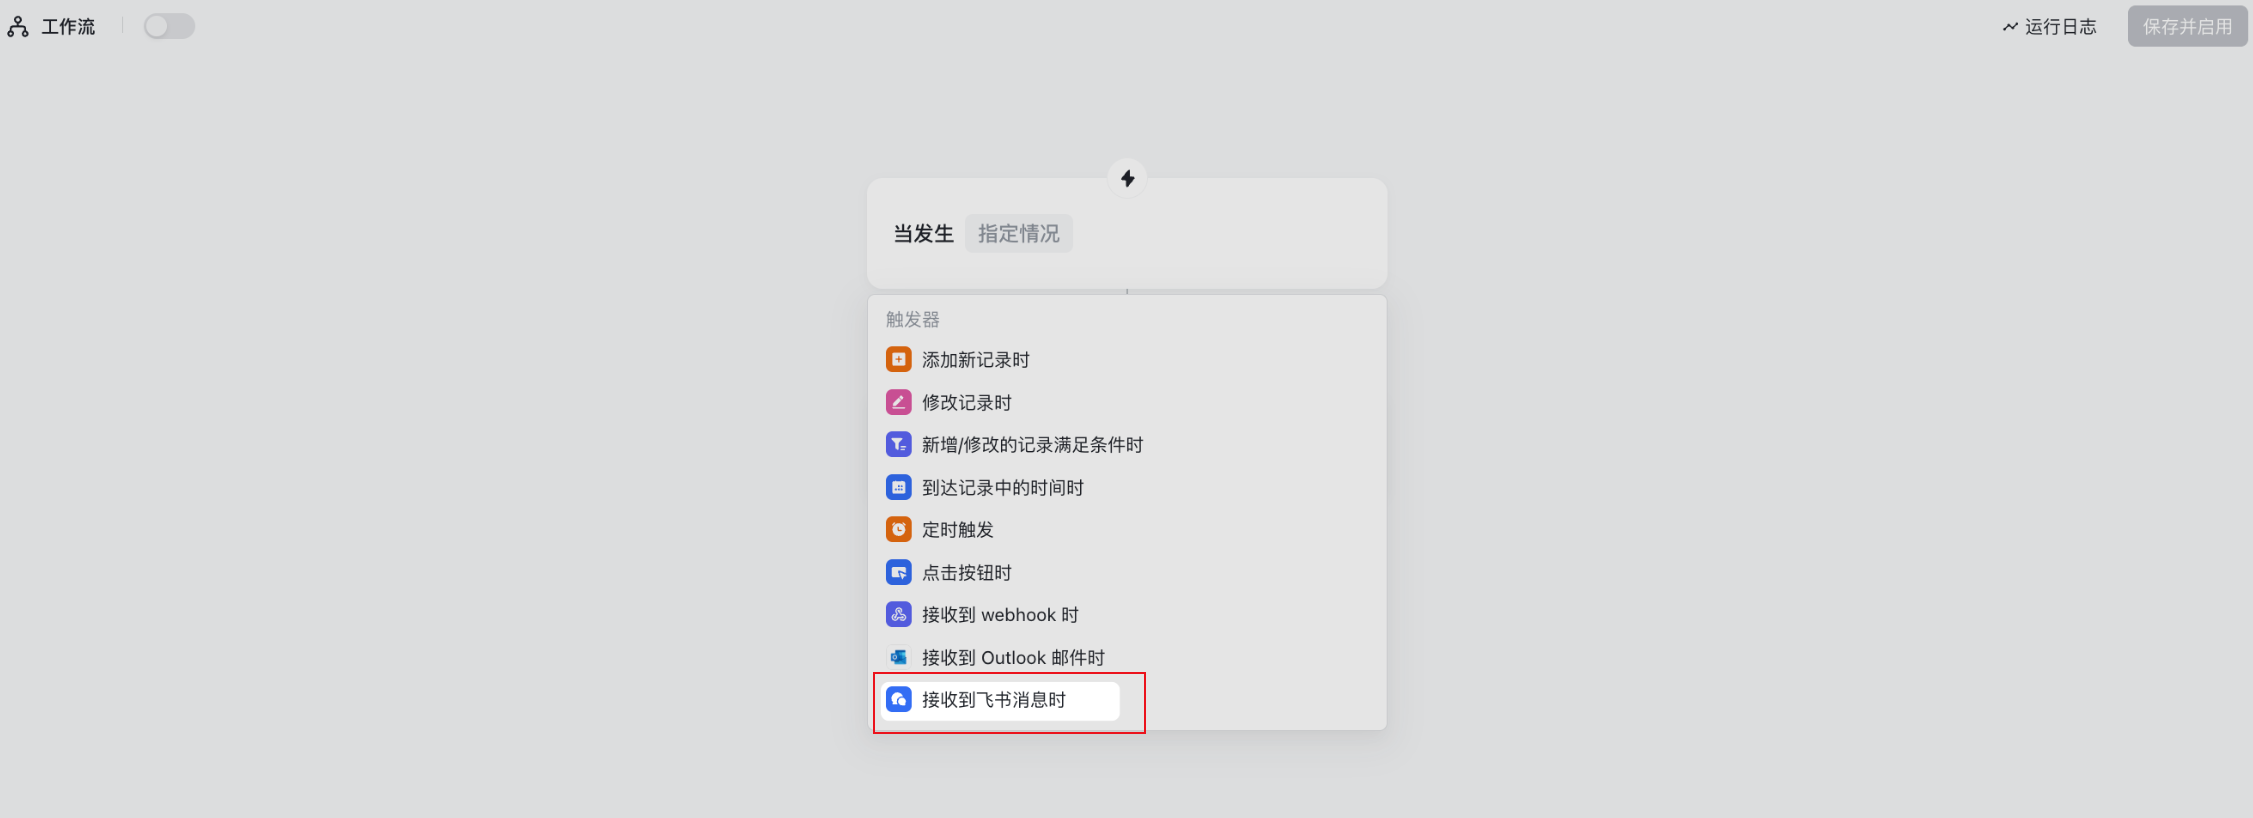The height and width of the screenshot is (818, 2253).
Task: Click the calendar icon for record time
Action: tap(898, 487)
